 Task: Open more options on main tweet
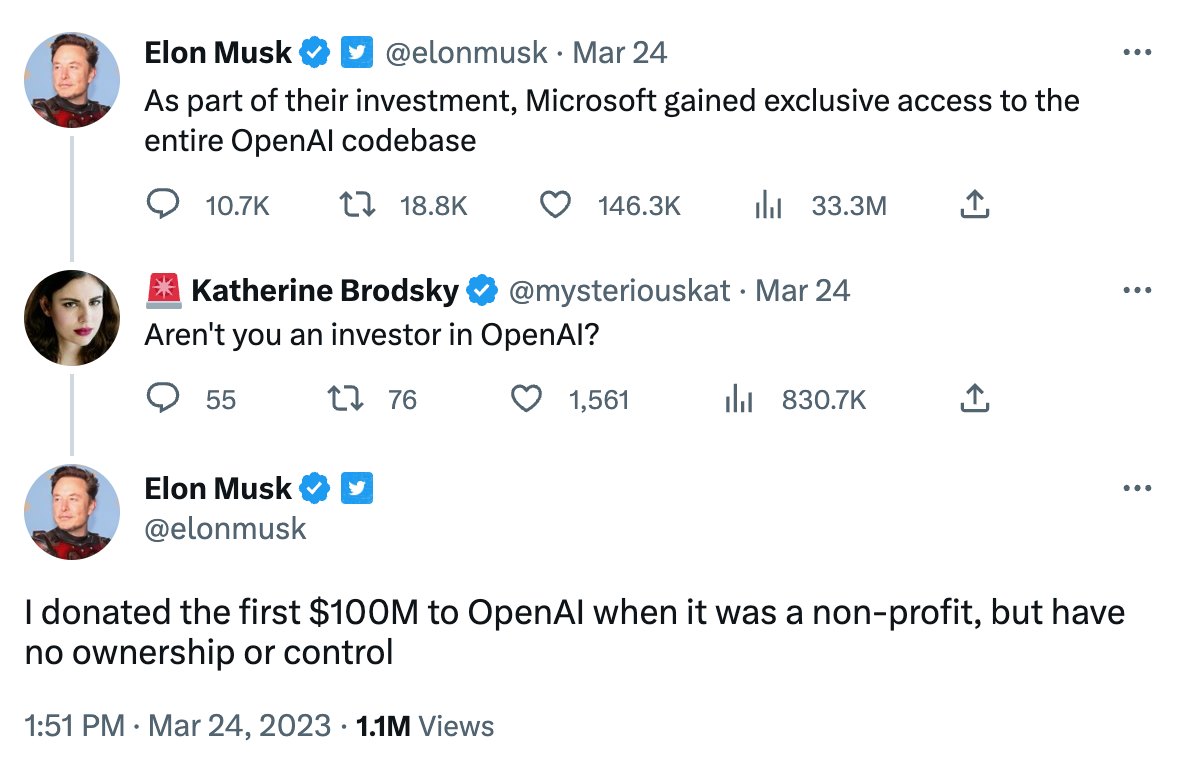pos(1137,489)
